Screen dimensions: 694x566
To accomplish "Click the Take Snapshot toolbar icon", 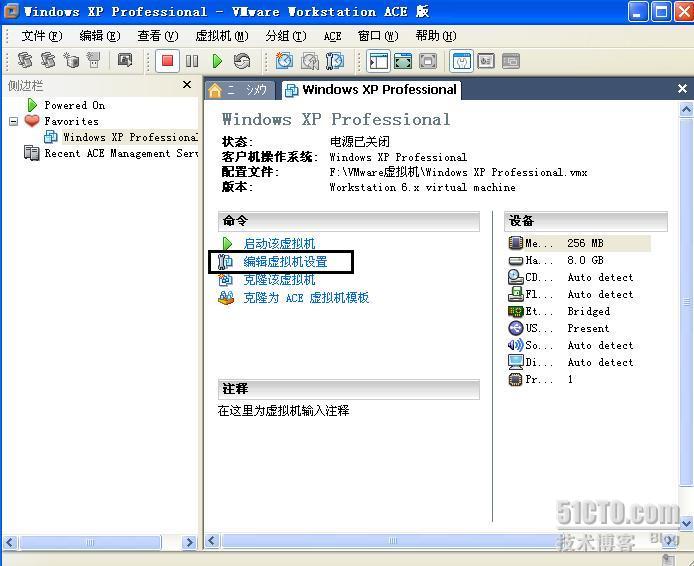I will (x=284, y=61).
